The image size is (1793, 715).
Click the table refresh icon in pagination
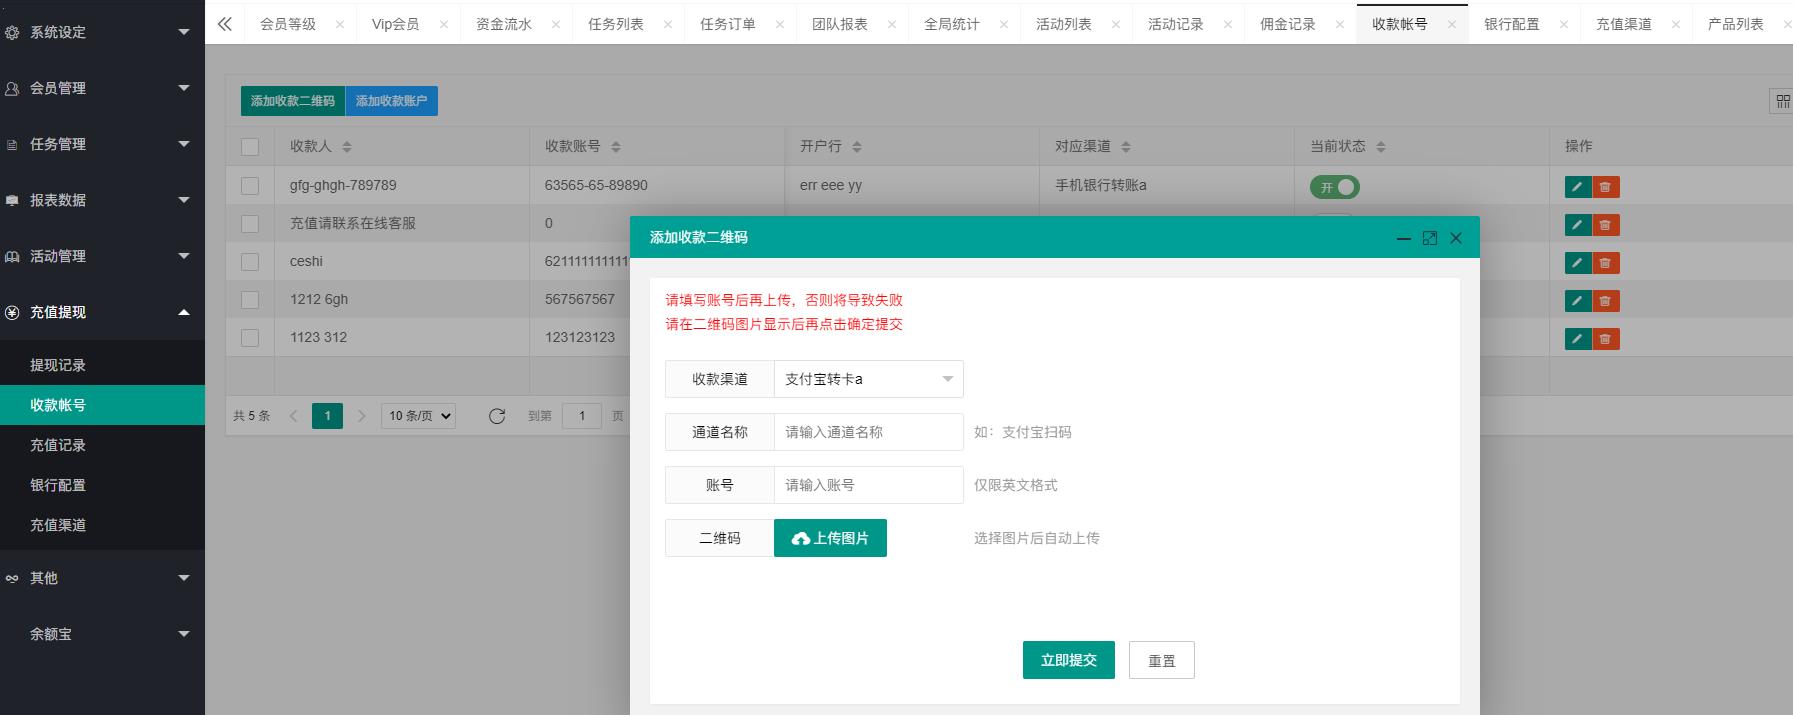(x=496, y=416)
